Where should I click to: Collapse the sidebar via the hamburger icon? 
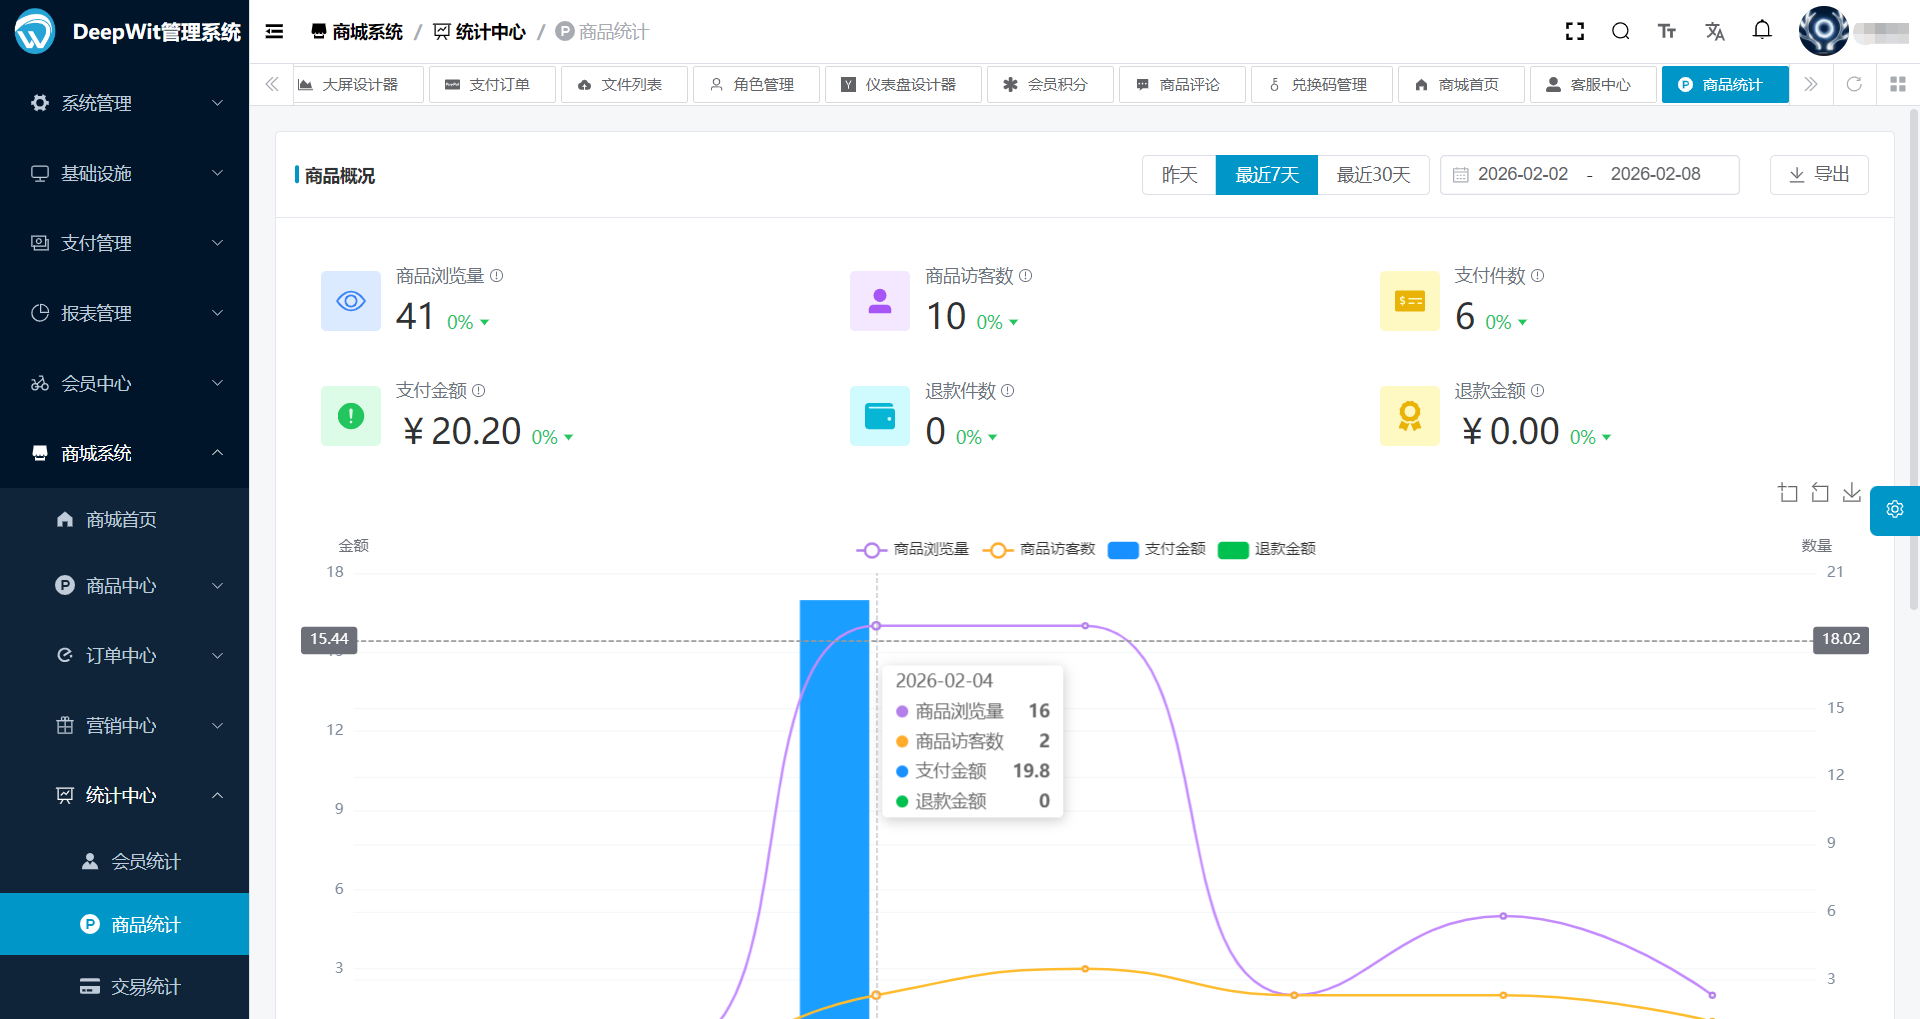(274, 31)
